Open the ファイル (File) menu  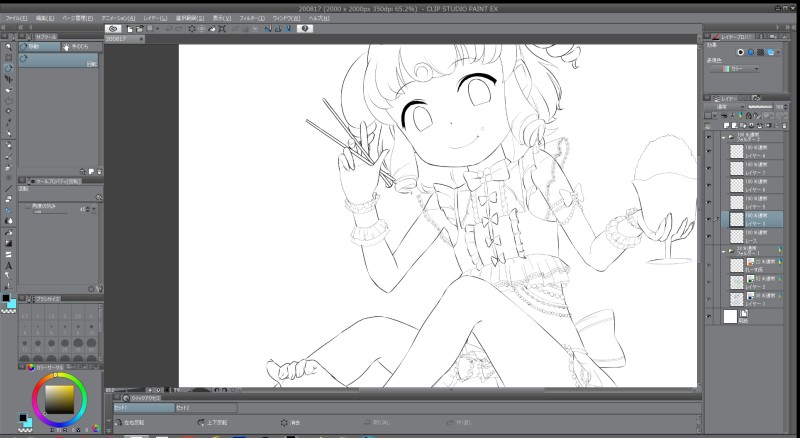(16, 18)
